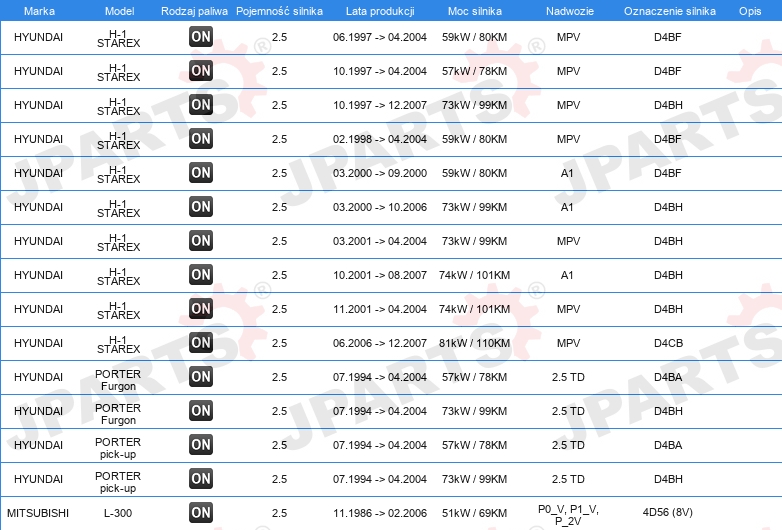Select the MITSUBISHI brand cell
Screen dimensions: 782x530
tap(38, 513)
